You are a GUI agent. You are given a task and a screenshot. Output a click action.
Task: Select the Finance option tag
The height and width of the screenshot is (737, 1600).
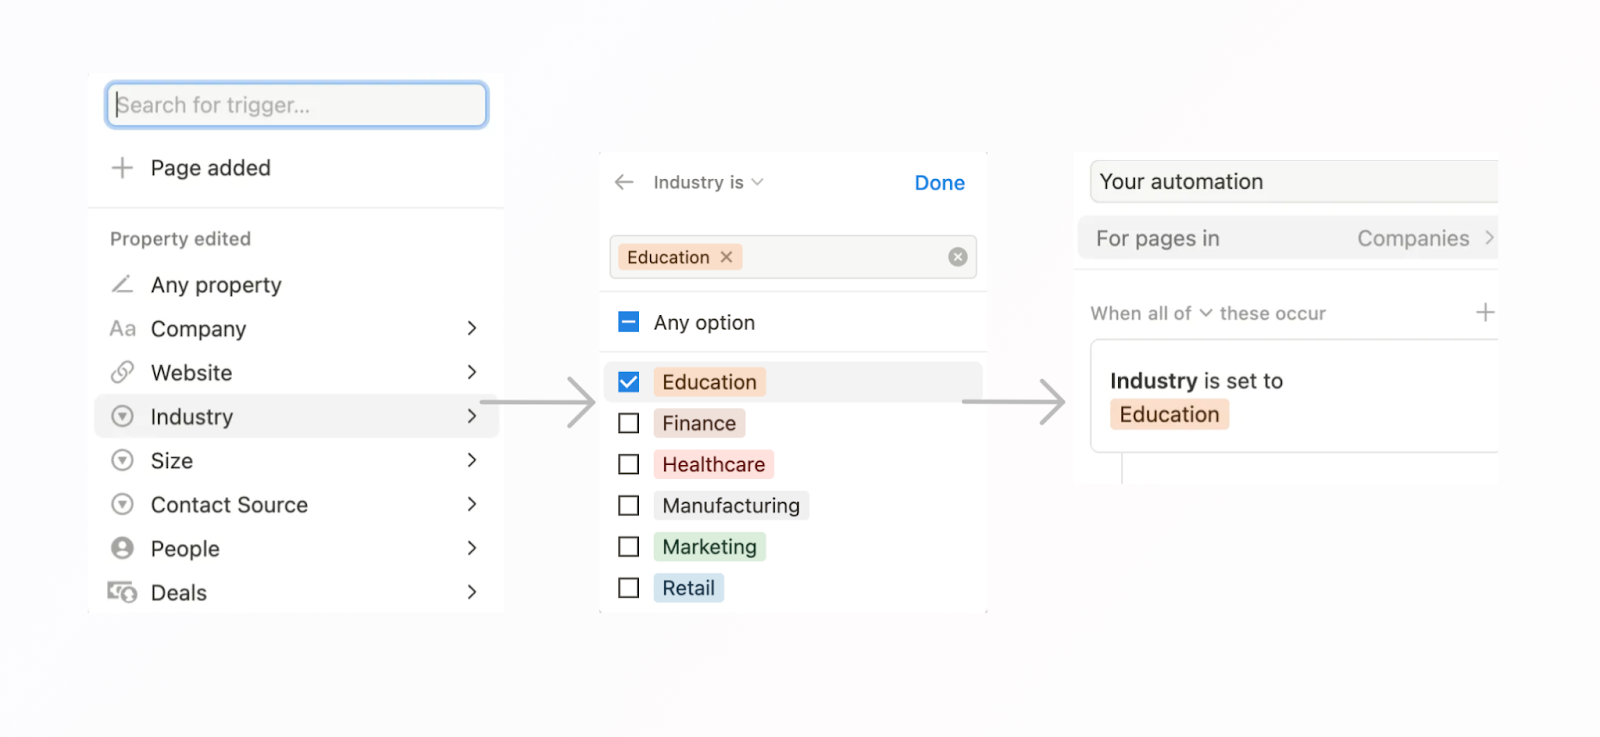coord(699,424)
